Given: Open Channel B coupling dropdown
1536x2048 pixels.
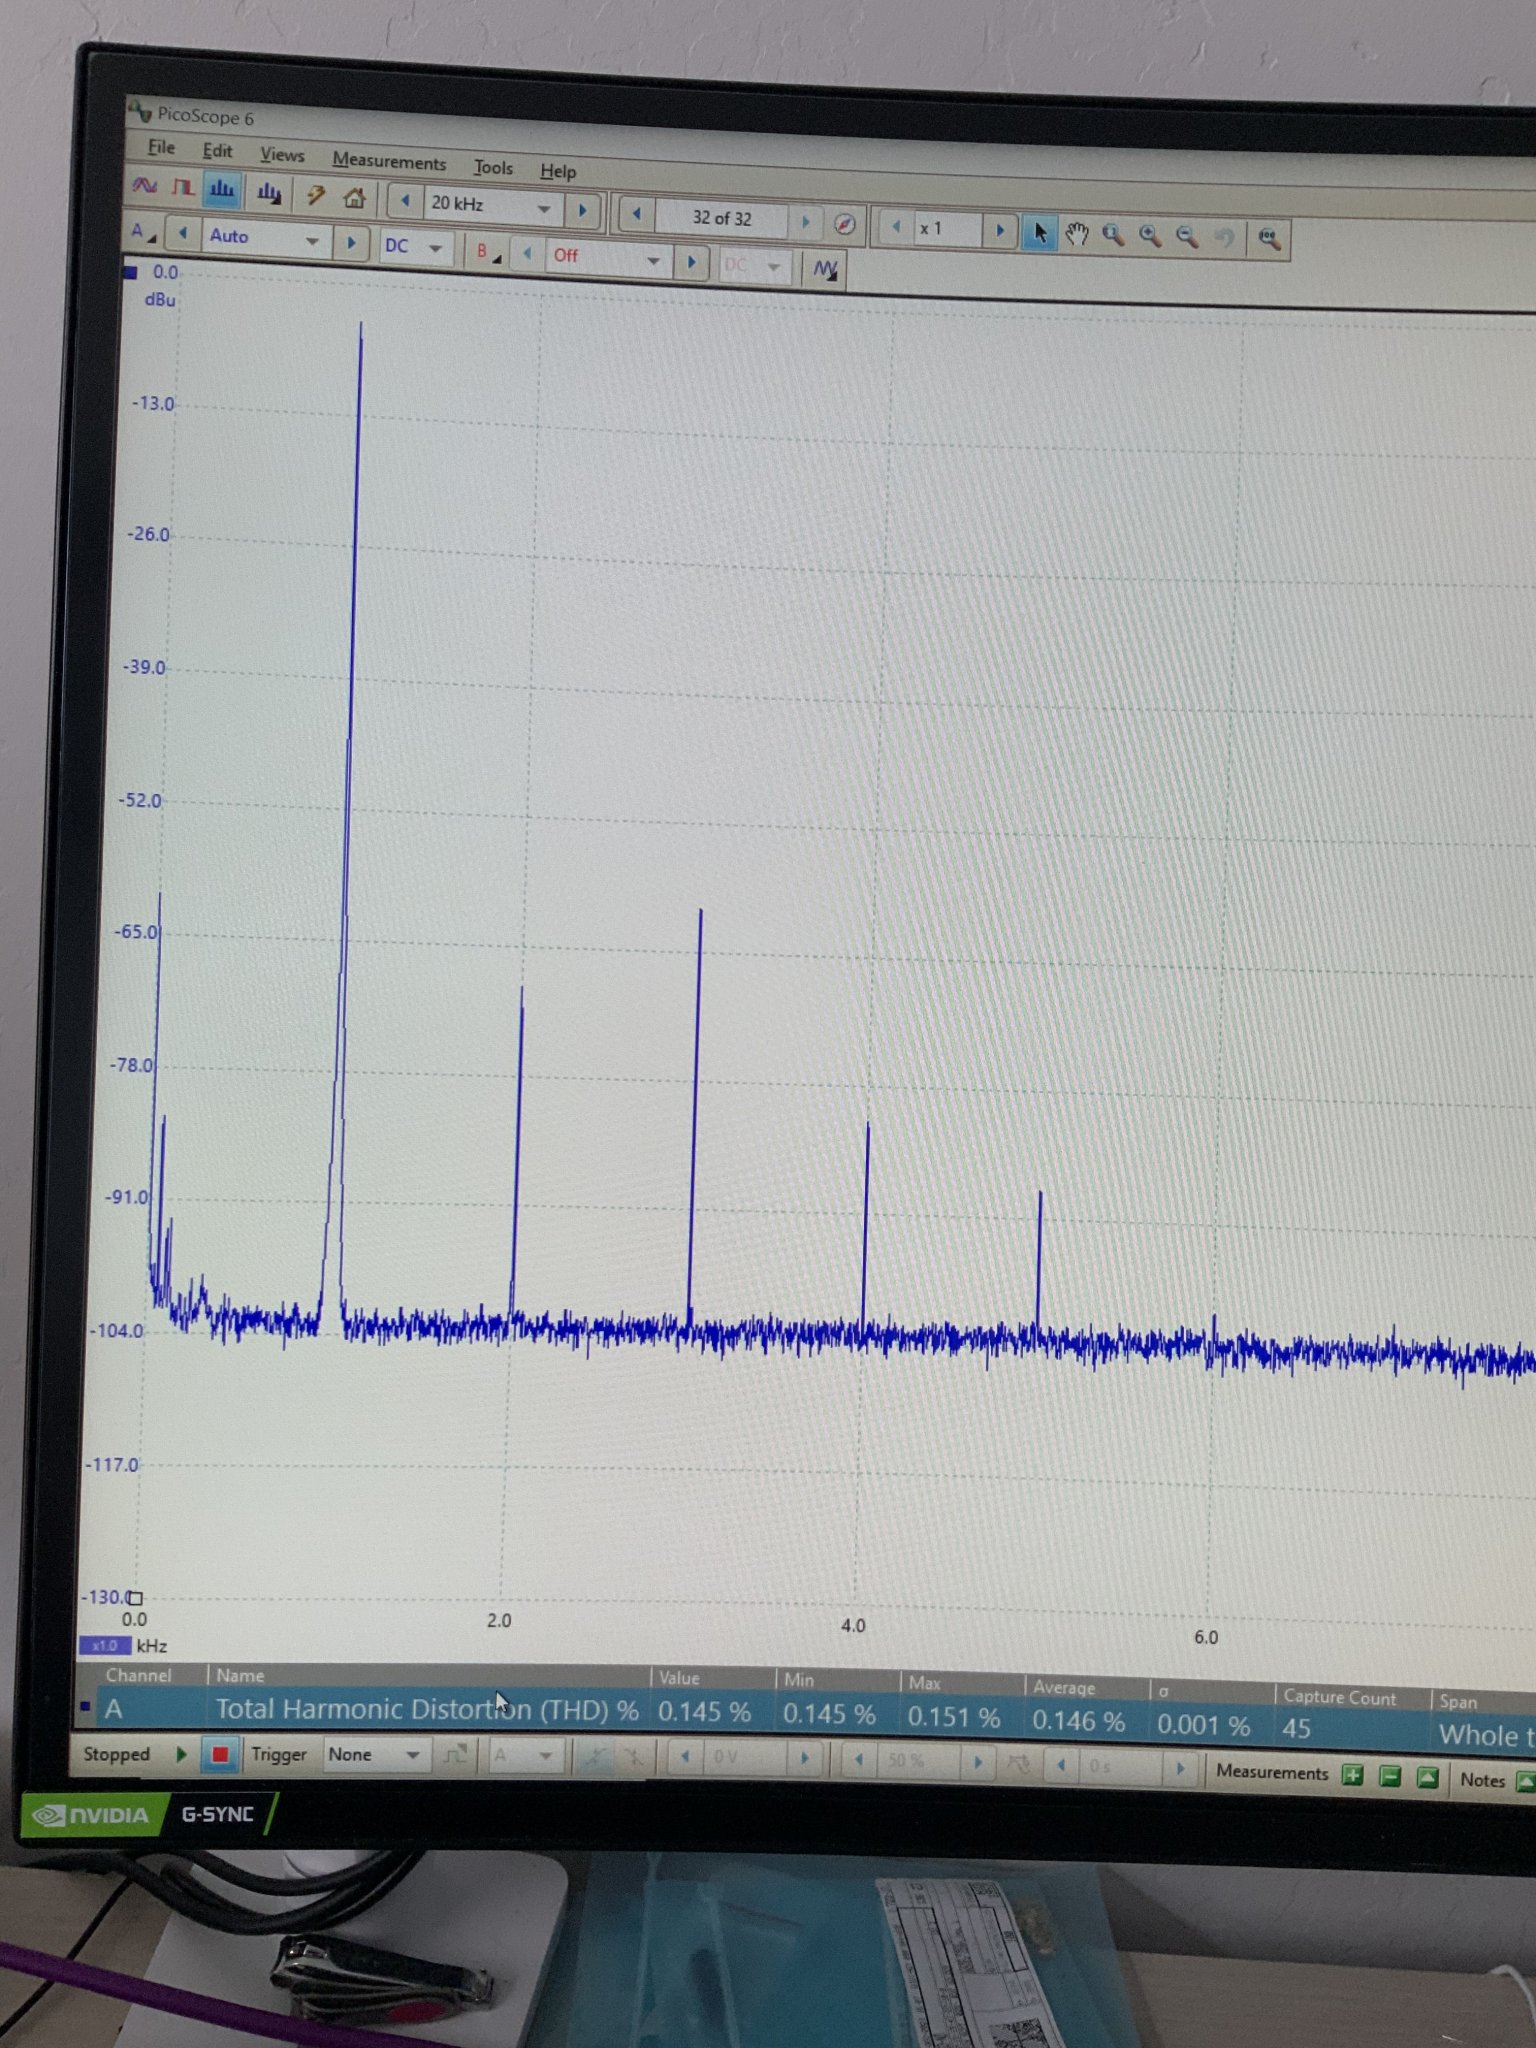Looking at the screenshot, I should point(753,266).
